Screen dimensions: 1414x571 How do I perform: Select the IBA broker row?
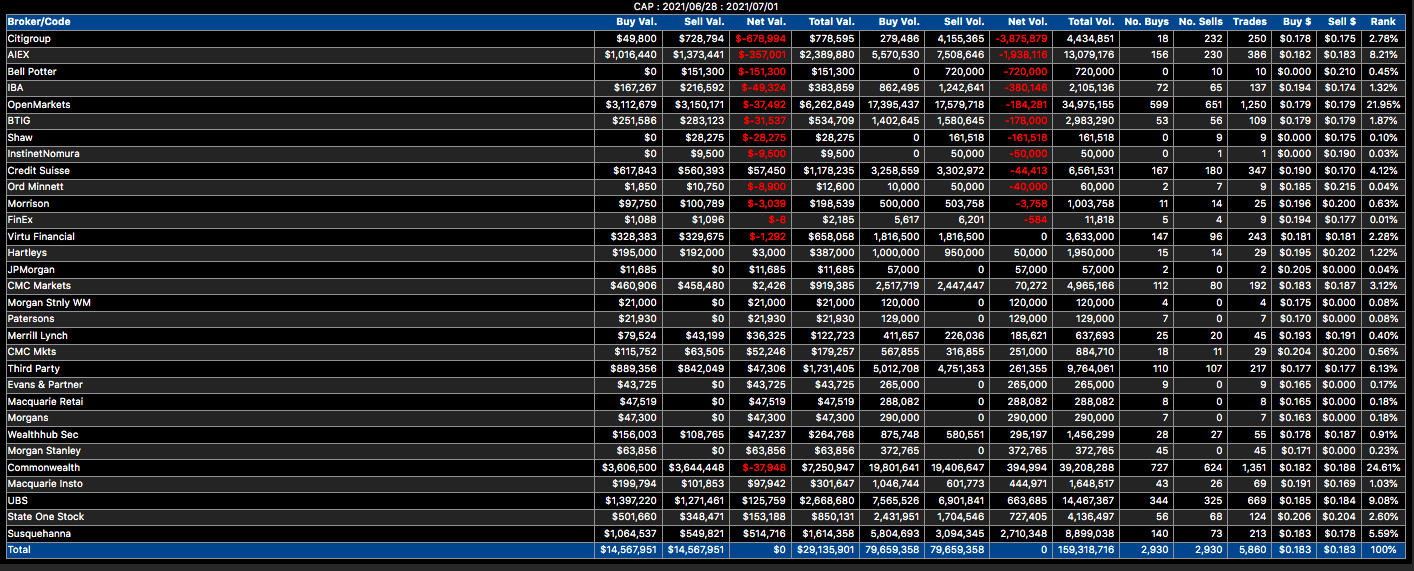pos(707,88)
